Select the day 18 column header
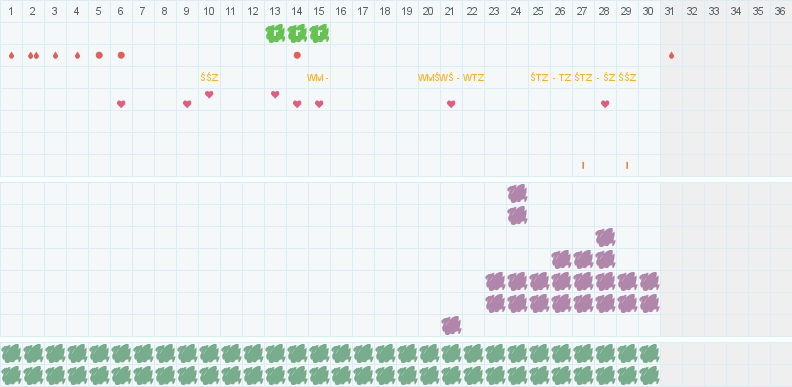Screen dimensions: 792x387 (x=385, y=11)
